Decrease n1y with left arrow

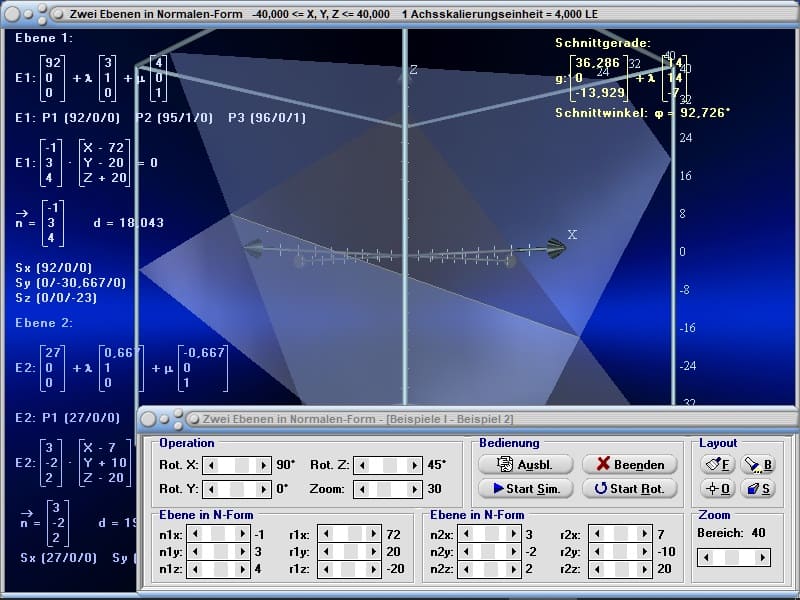pos(195,551)
